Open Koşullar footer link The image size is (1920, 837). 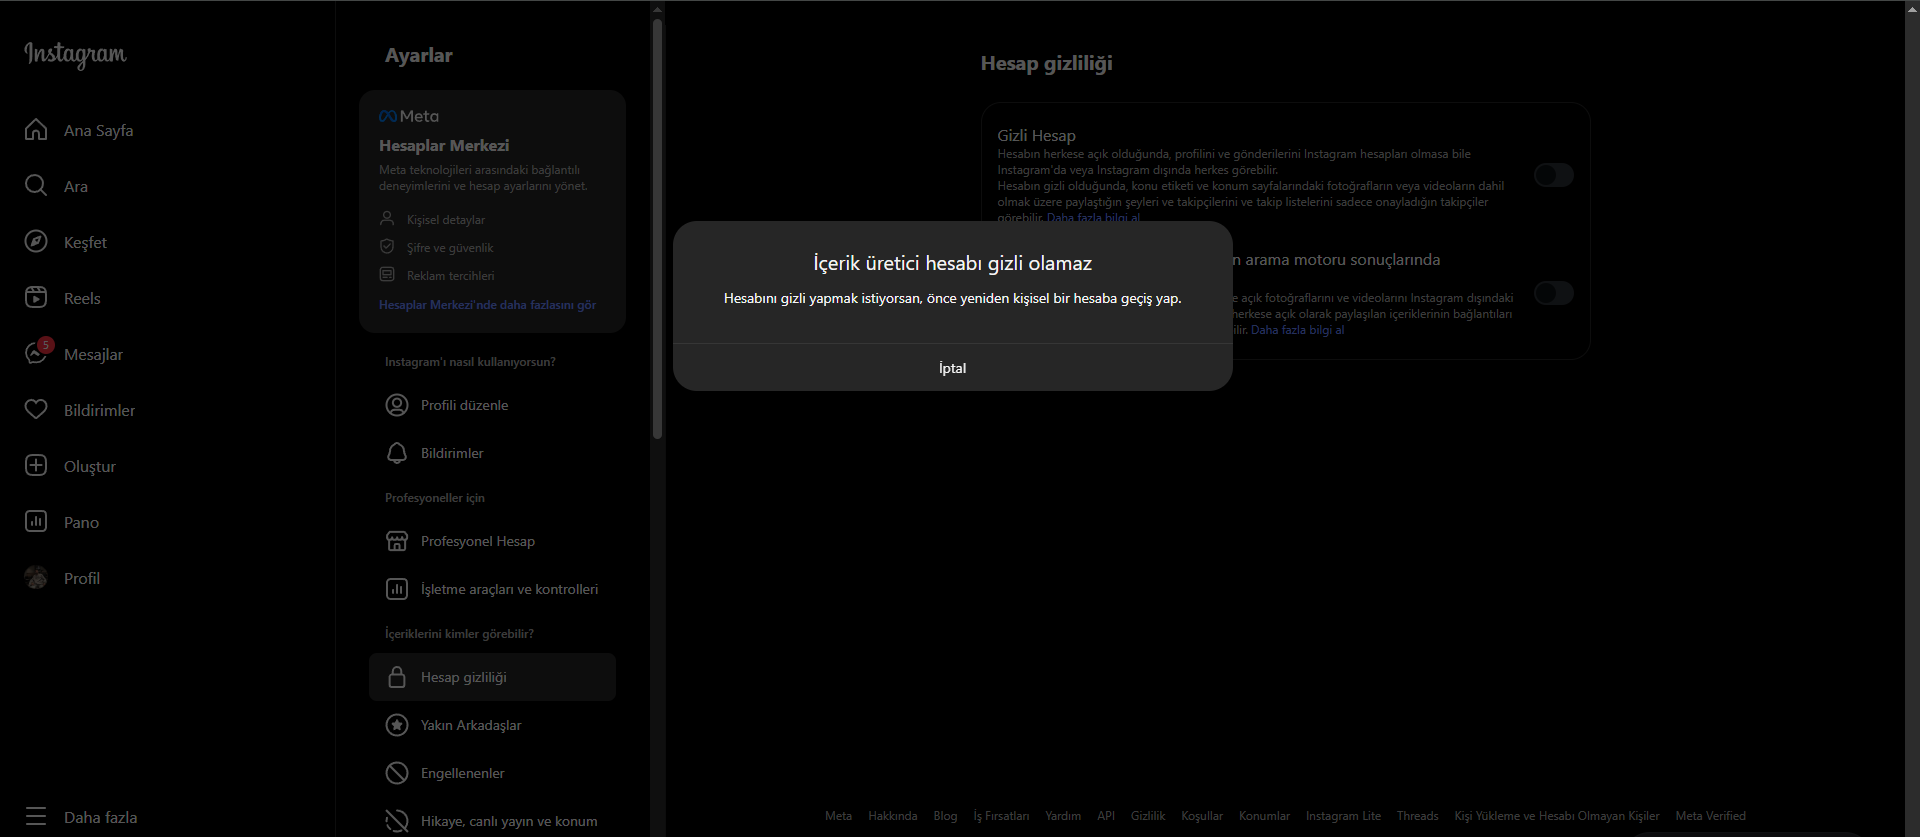click(x=1202, y=816)
